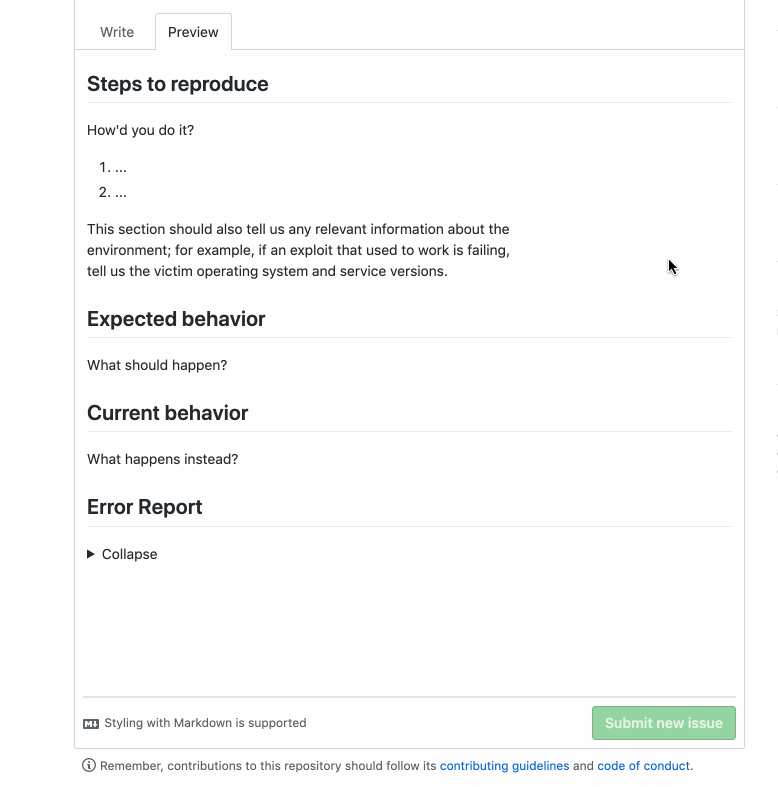Click the What happens instead? text
This screenshot has height=787, width=778.
[163, 459]
